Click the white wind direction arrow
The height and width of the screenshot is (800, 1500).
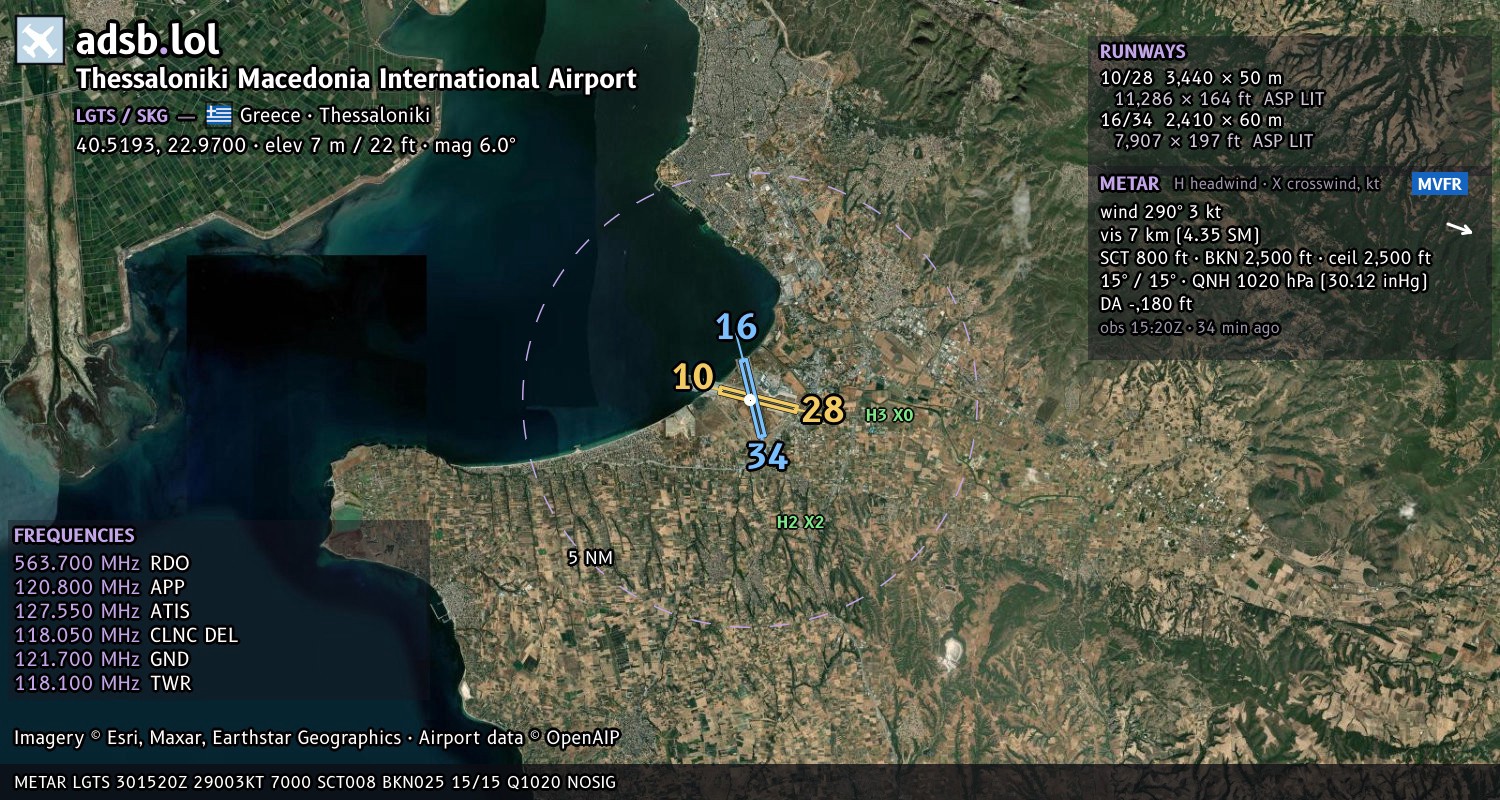click(1459, 229)
